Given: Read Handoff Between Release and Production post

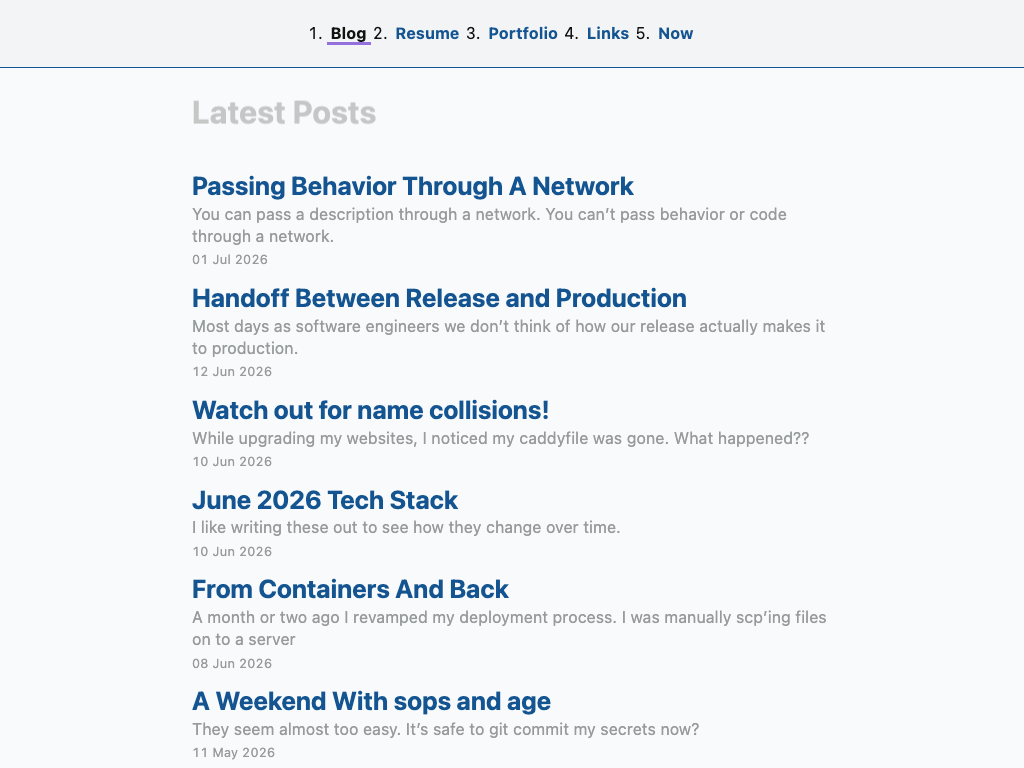Looking at the screenshot, I should [440, 298].
